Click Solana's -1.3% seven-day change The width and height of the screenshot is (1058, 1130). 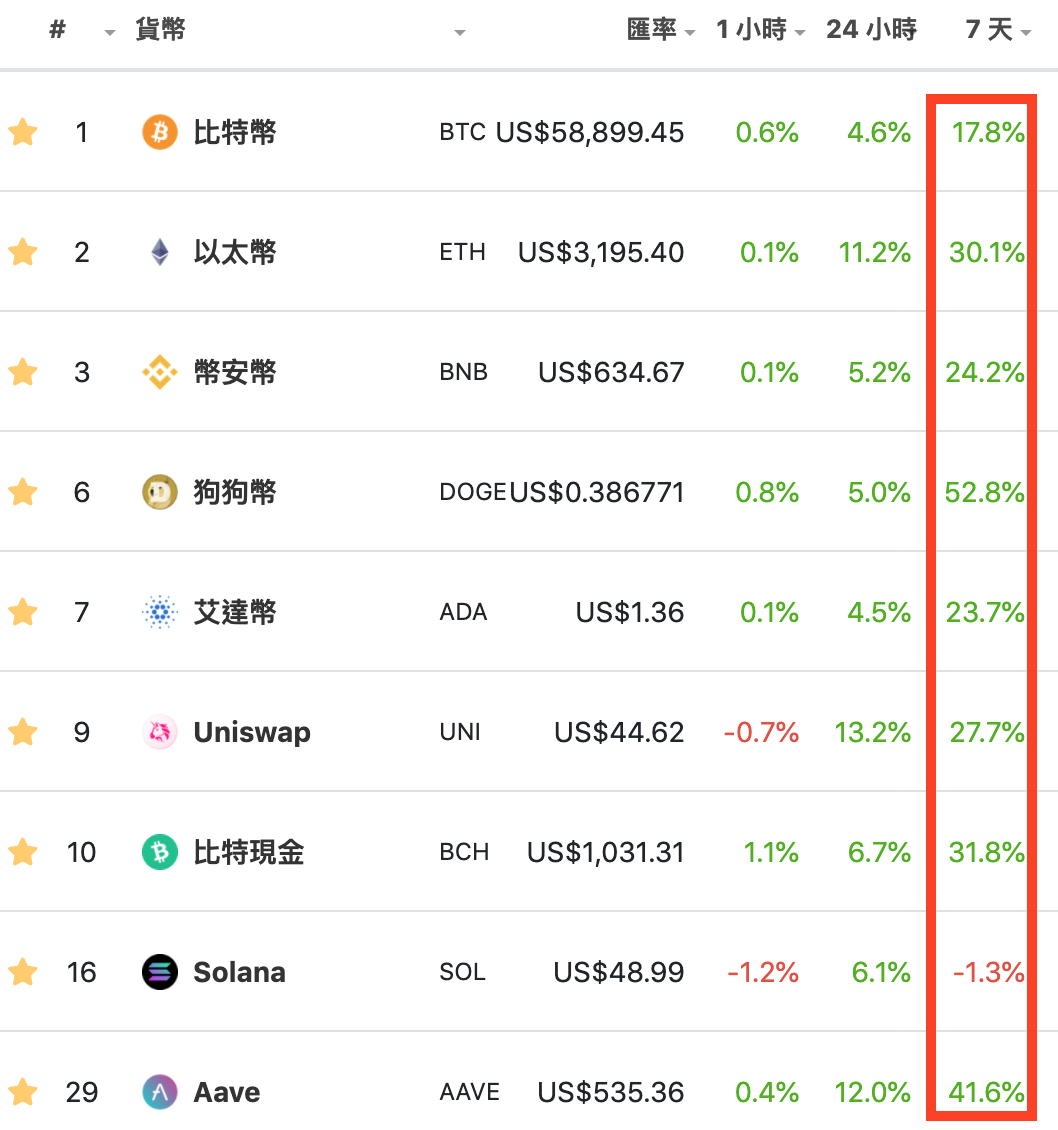988,973
